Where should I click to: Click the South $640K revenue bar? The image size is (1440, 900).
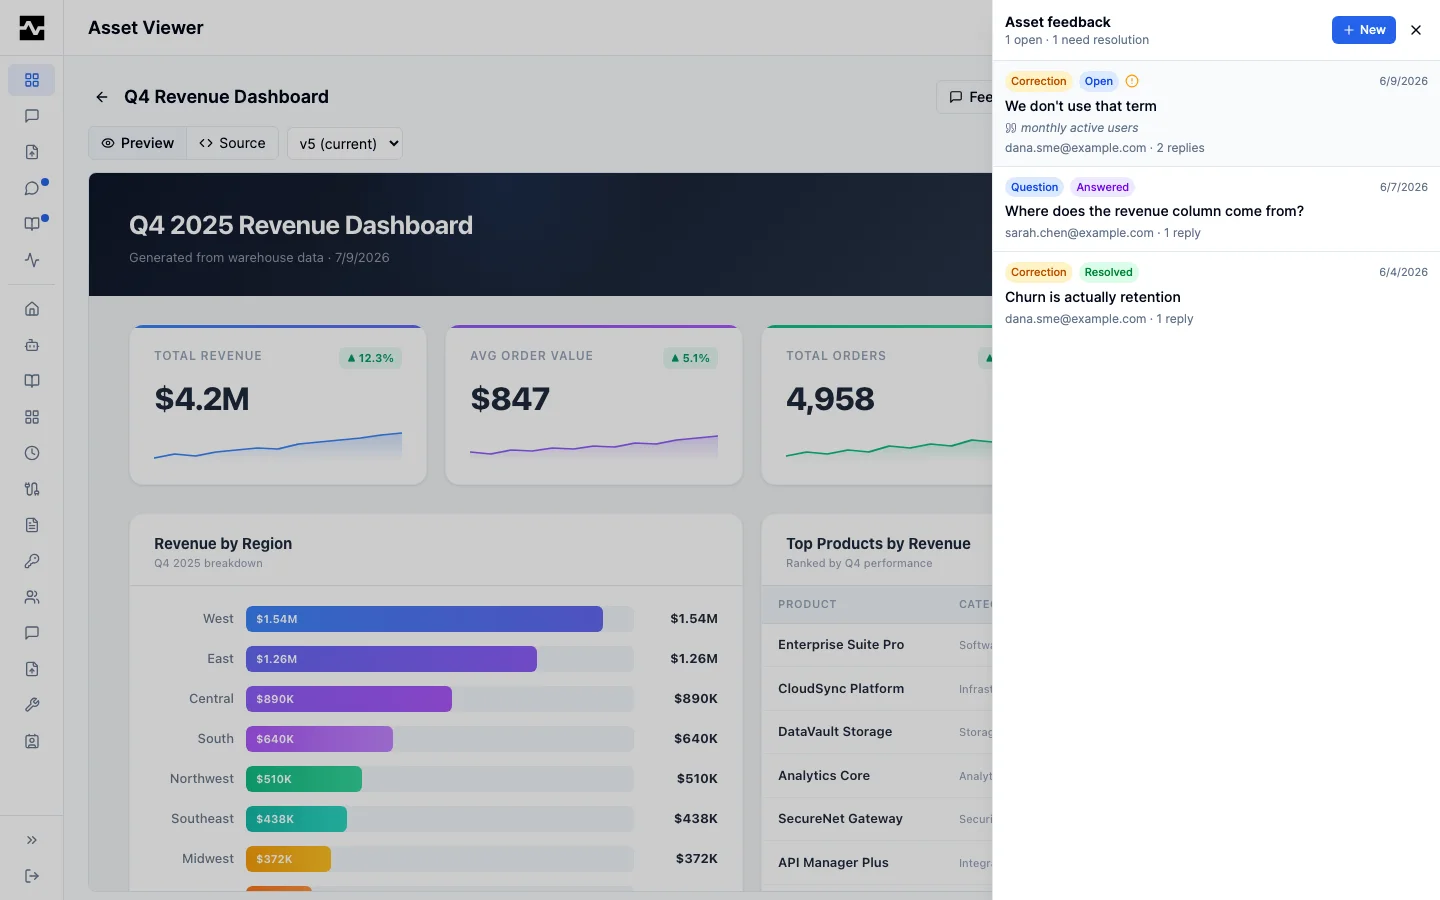319,739
